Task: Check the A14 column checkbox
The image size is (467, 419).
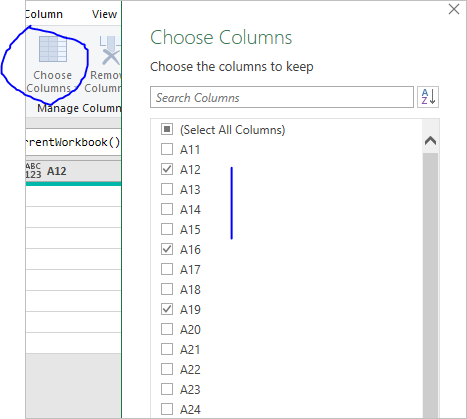Action: tap(167, 209)
